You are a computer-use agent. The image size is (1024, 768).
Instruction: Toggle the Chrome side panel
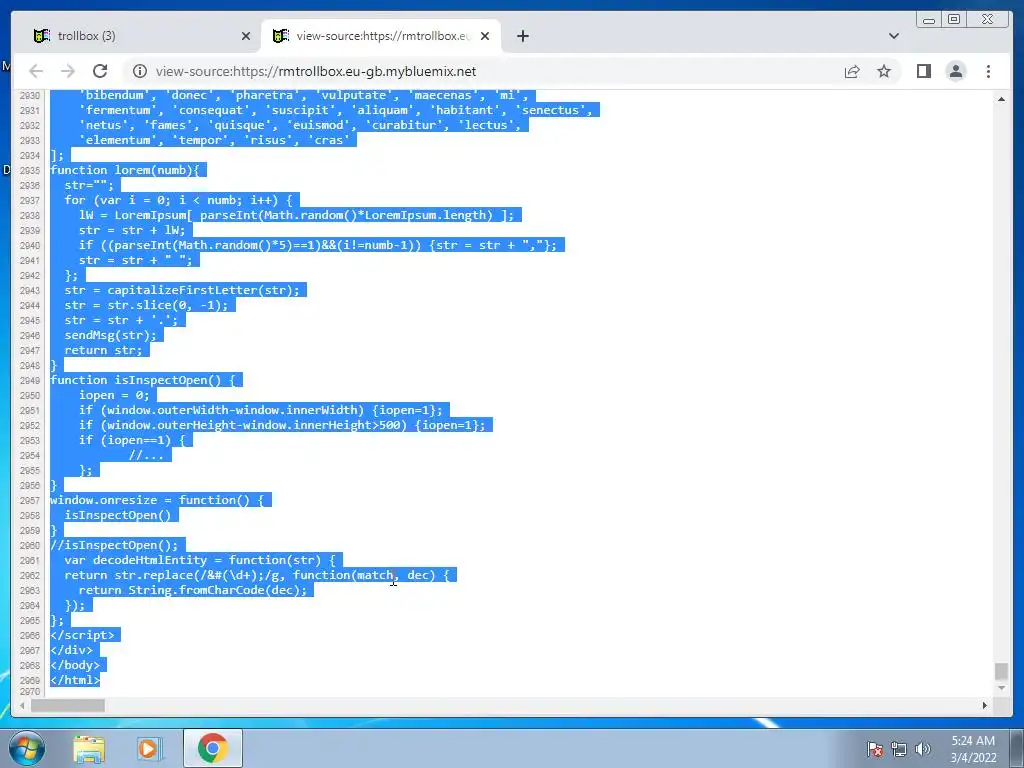(x=923, y=71)
